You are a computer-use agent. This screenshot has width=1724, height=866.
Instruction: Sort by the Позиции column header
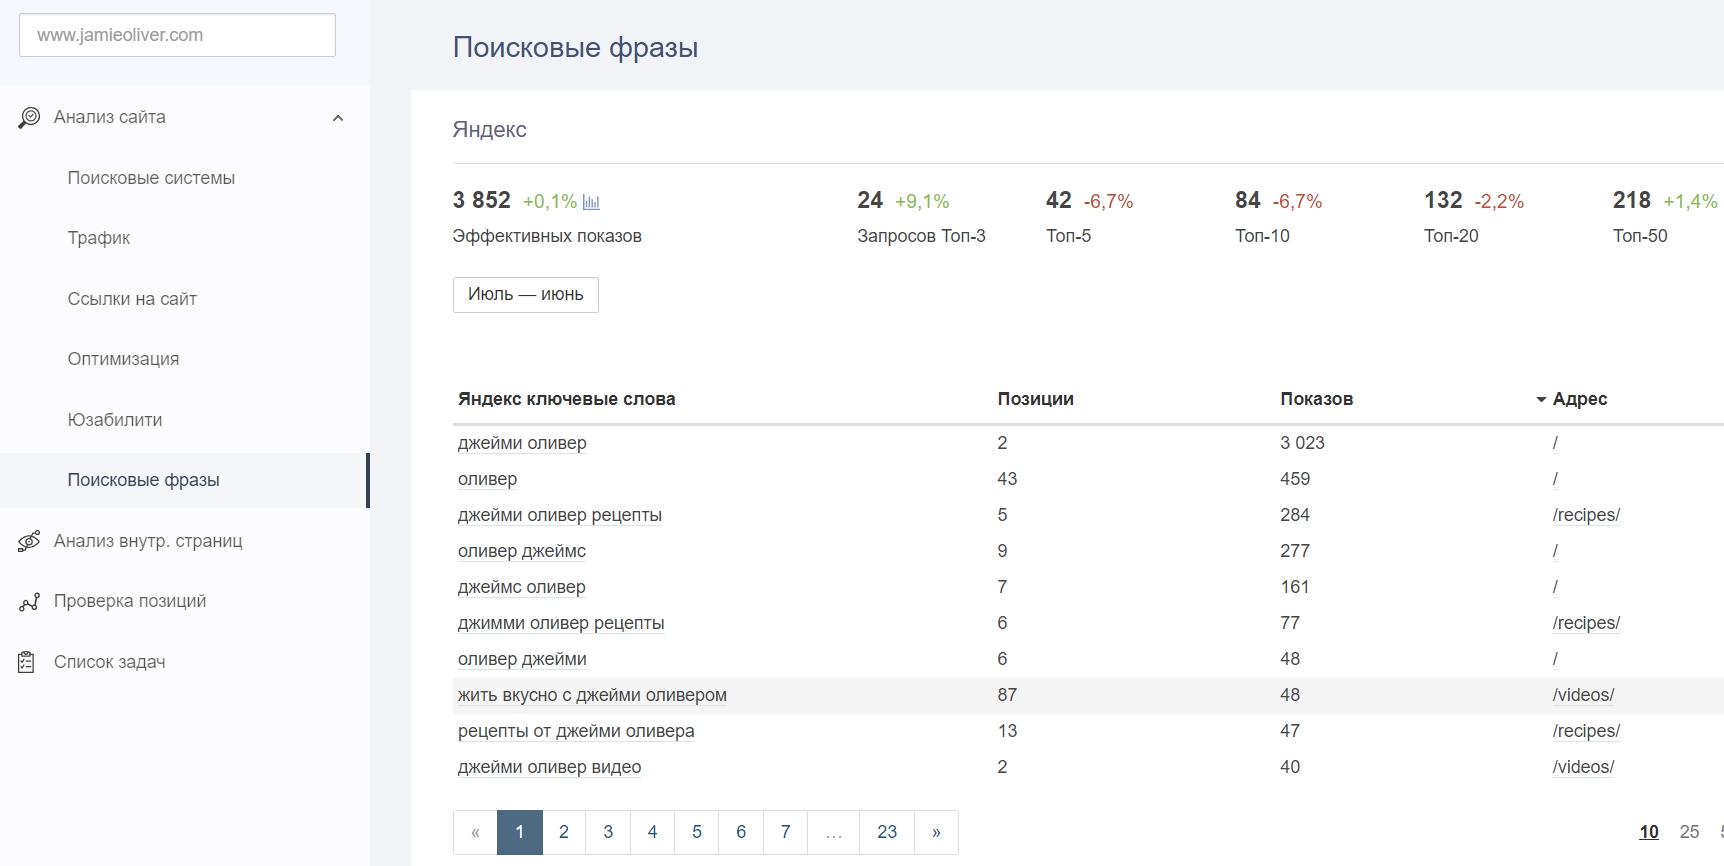1035,399
